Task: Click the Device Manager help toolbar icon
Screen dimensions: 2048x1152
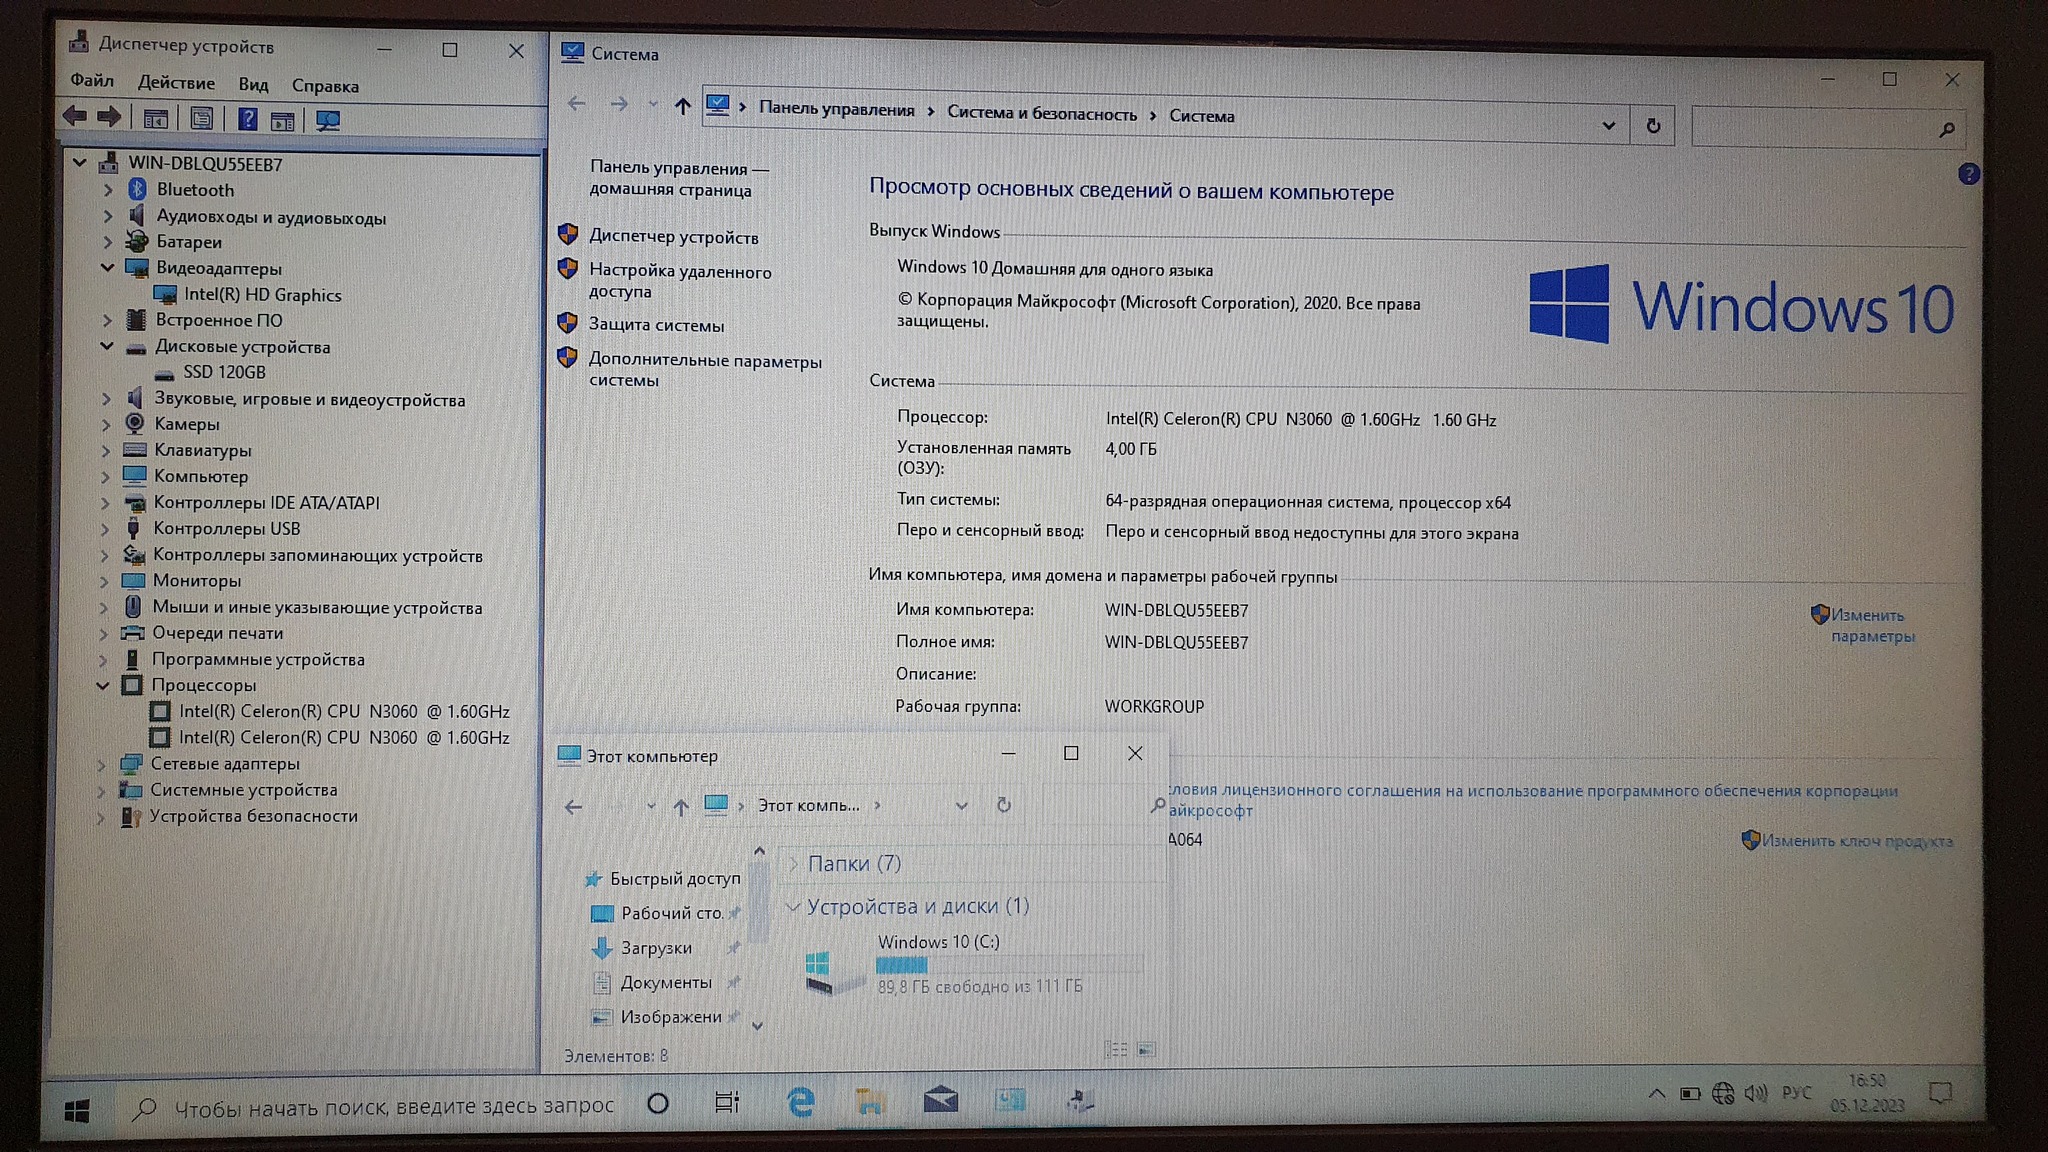Action: (x=247, y=120)
